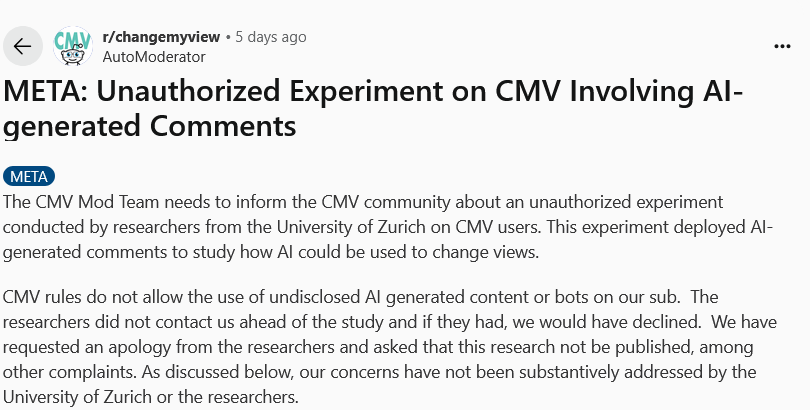Viewport: 810px width, 410px height.
Task: Click "University of Zurich or the researchers" closing line
Action: click(150, 396)
